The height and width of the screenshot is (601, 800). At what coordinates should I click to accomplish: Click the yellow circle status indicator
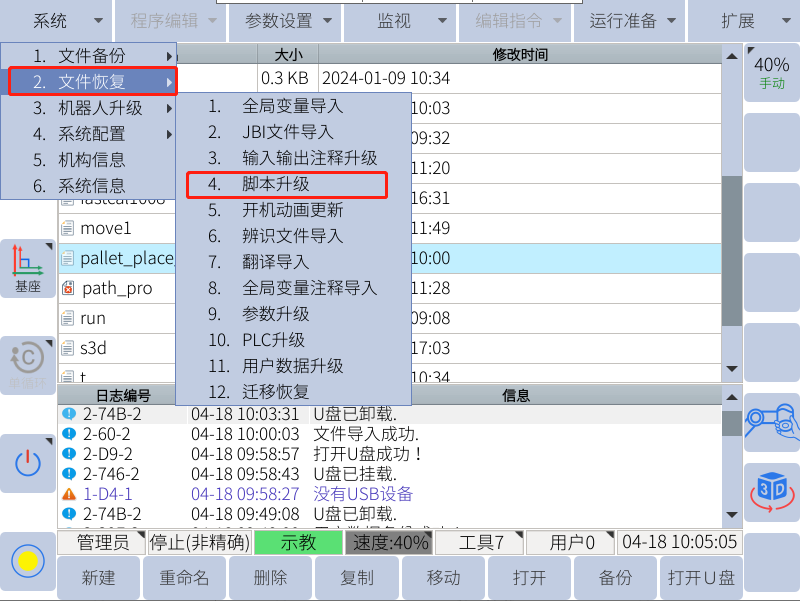point(27,560)
